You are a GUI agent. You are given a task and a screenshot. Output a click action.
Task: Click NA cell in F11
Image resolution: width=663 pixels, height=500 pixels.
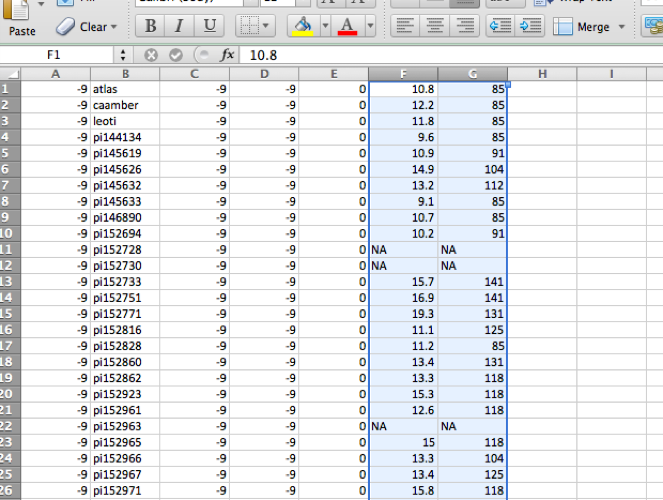coord(403,249)
